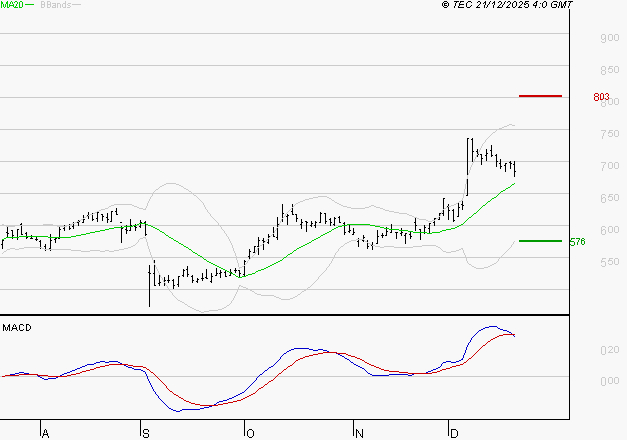Click the A month marker on timeline

(x=45, y=434)
